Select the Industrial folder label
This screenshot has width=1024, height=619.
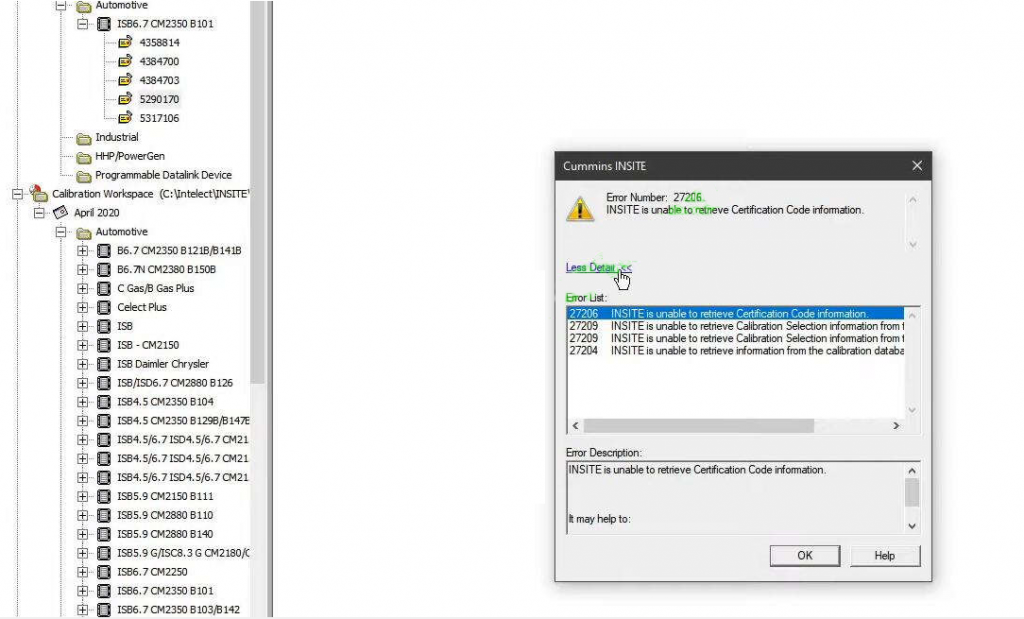pyautogui.click(x=117, y=137)
